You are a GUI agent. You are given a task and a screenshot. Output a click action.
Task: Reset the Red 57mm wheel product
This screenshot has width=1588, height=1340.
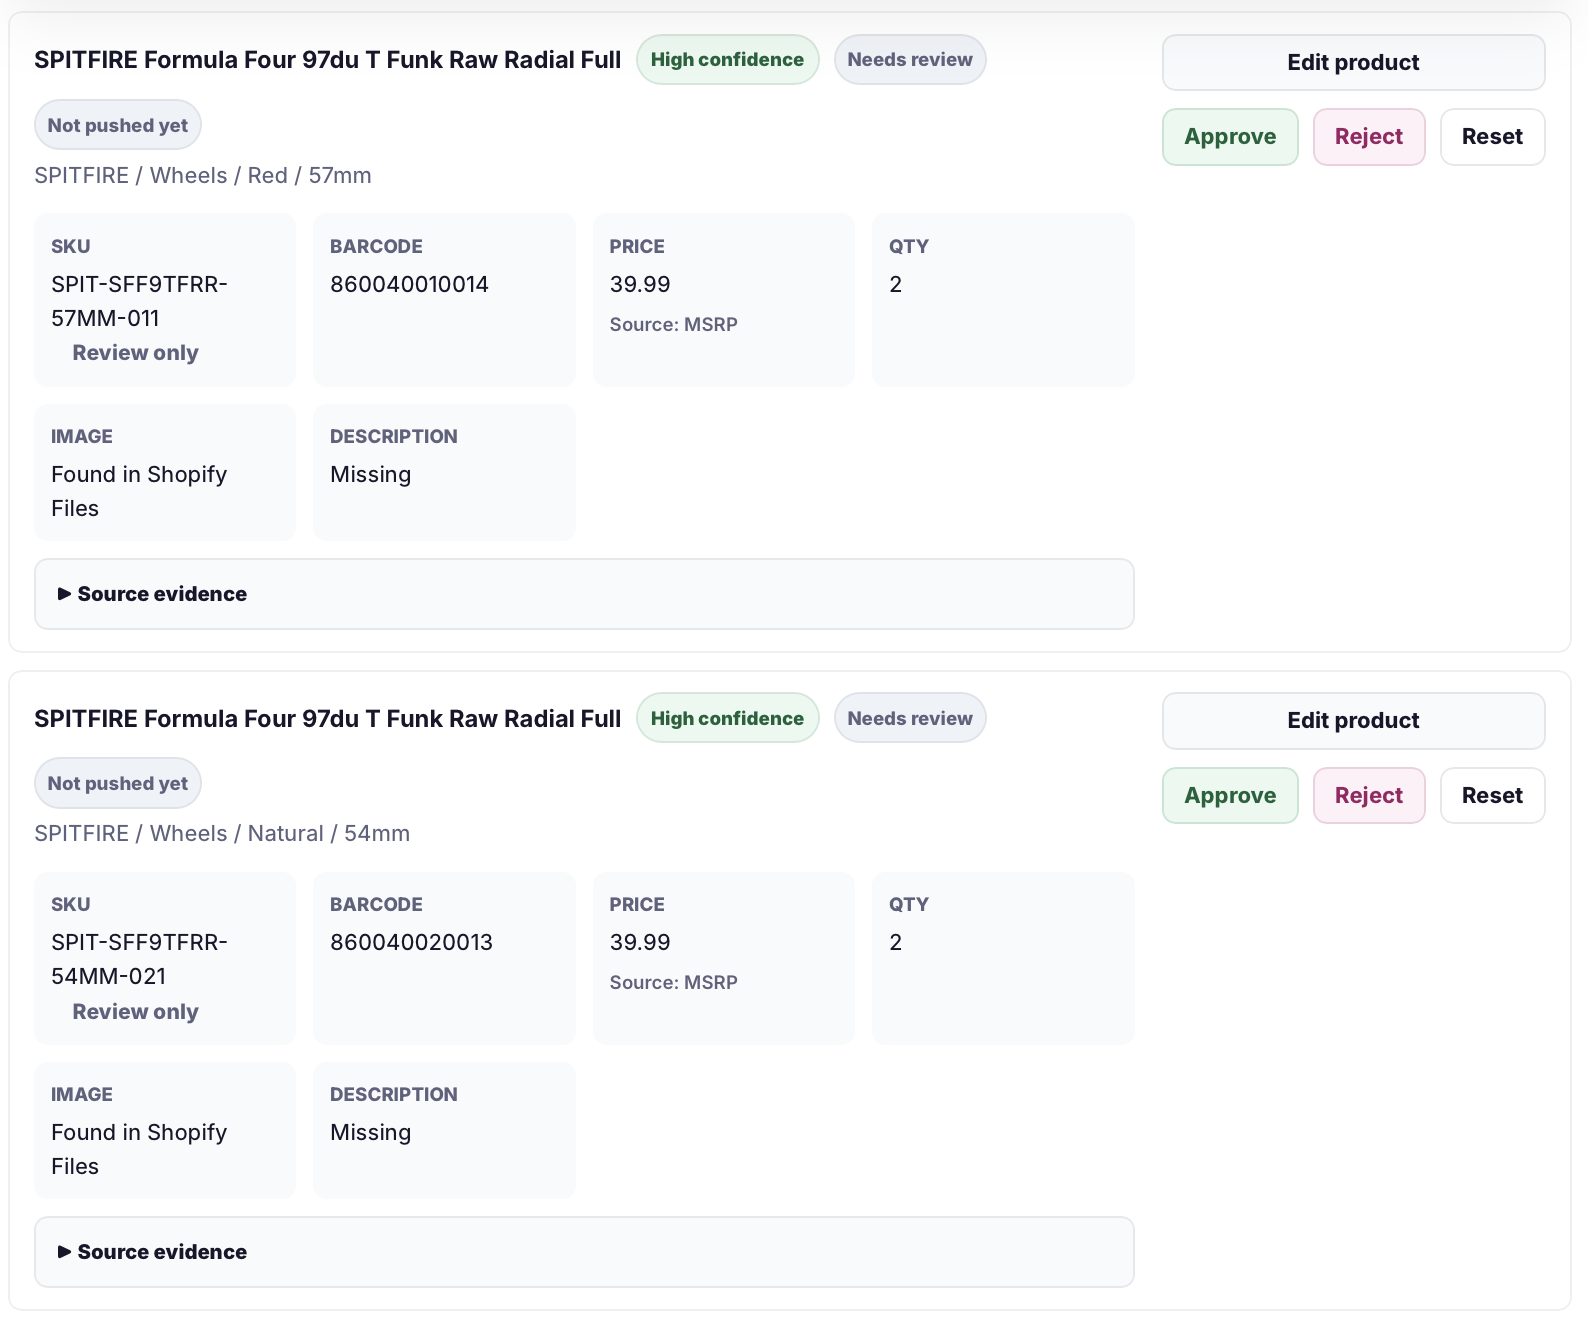coord(1492,137)
